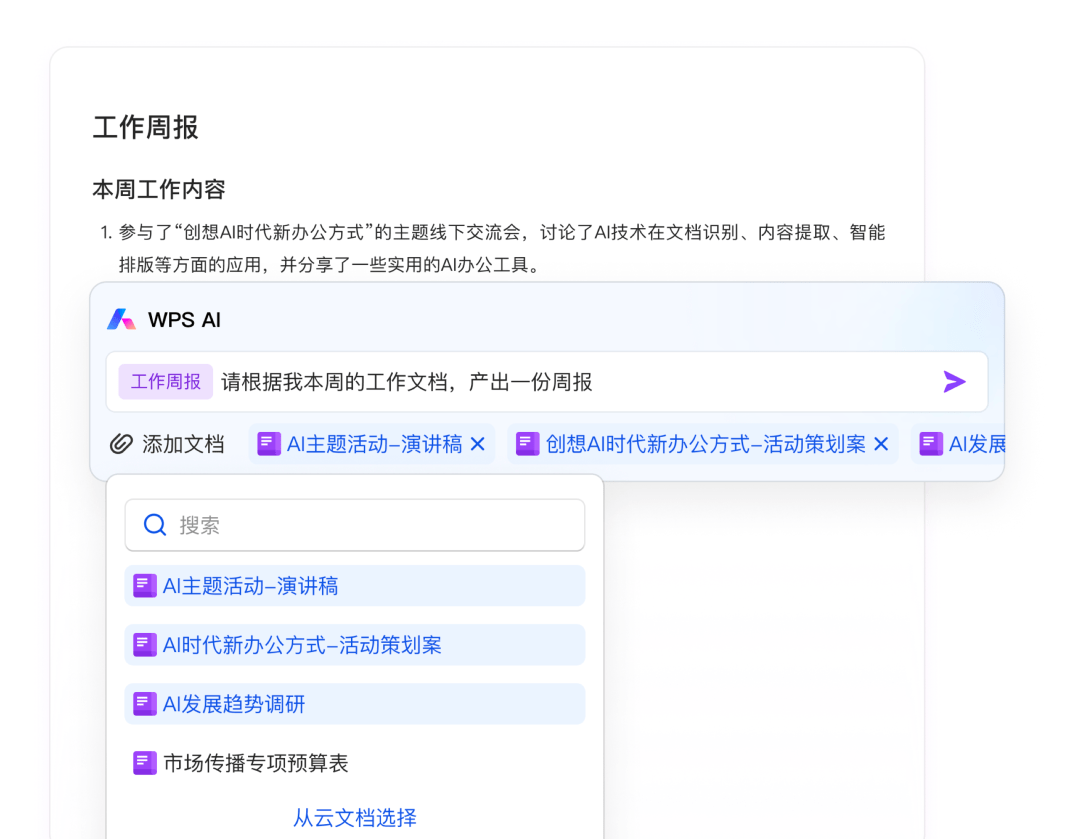Screen dimensions: 1080x839
Task: Click the file icon next to AI发展趋势调研 list item
Action: [x=145, y=704]
